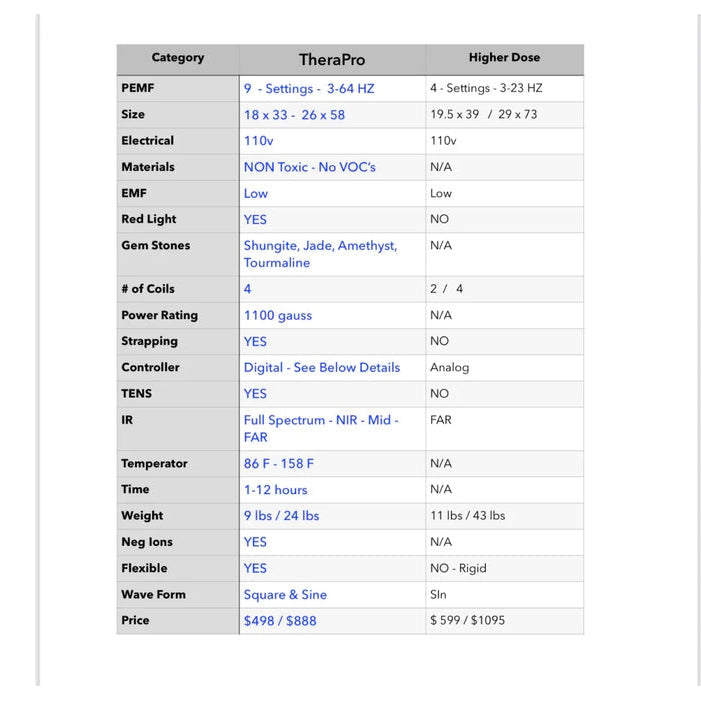Screen dimensions: 701x701
Task: Click the '1-12 hours' time value
Action: 276,490
